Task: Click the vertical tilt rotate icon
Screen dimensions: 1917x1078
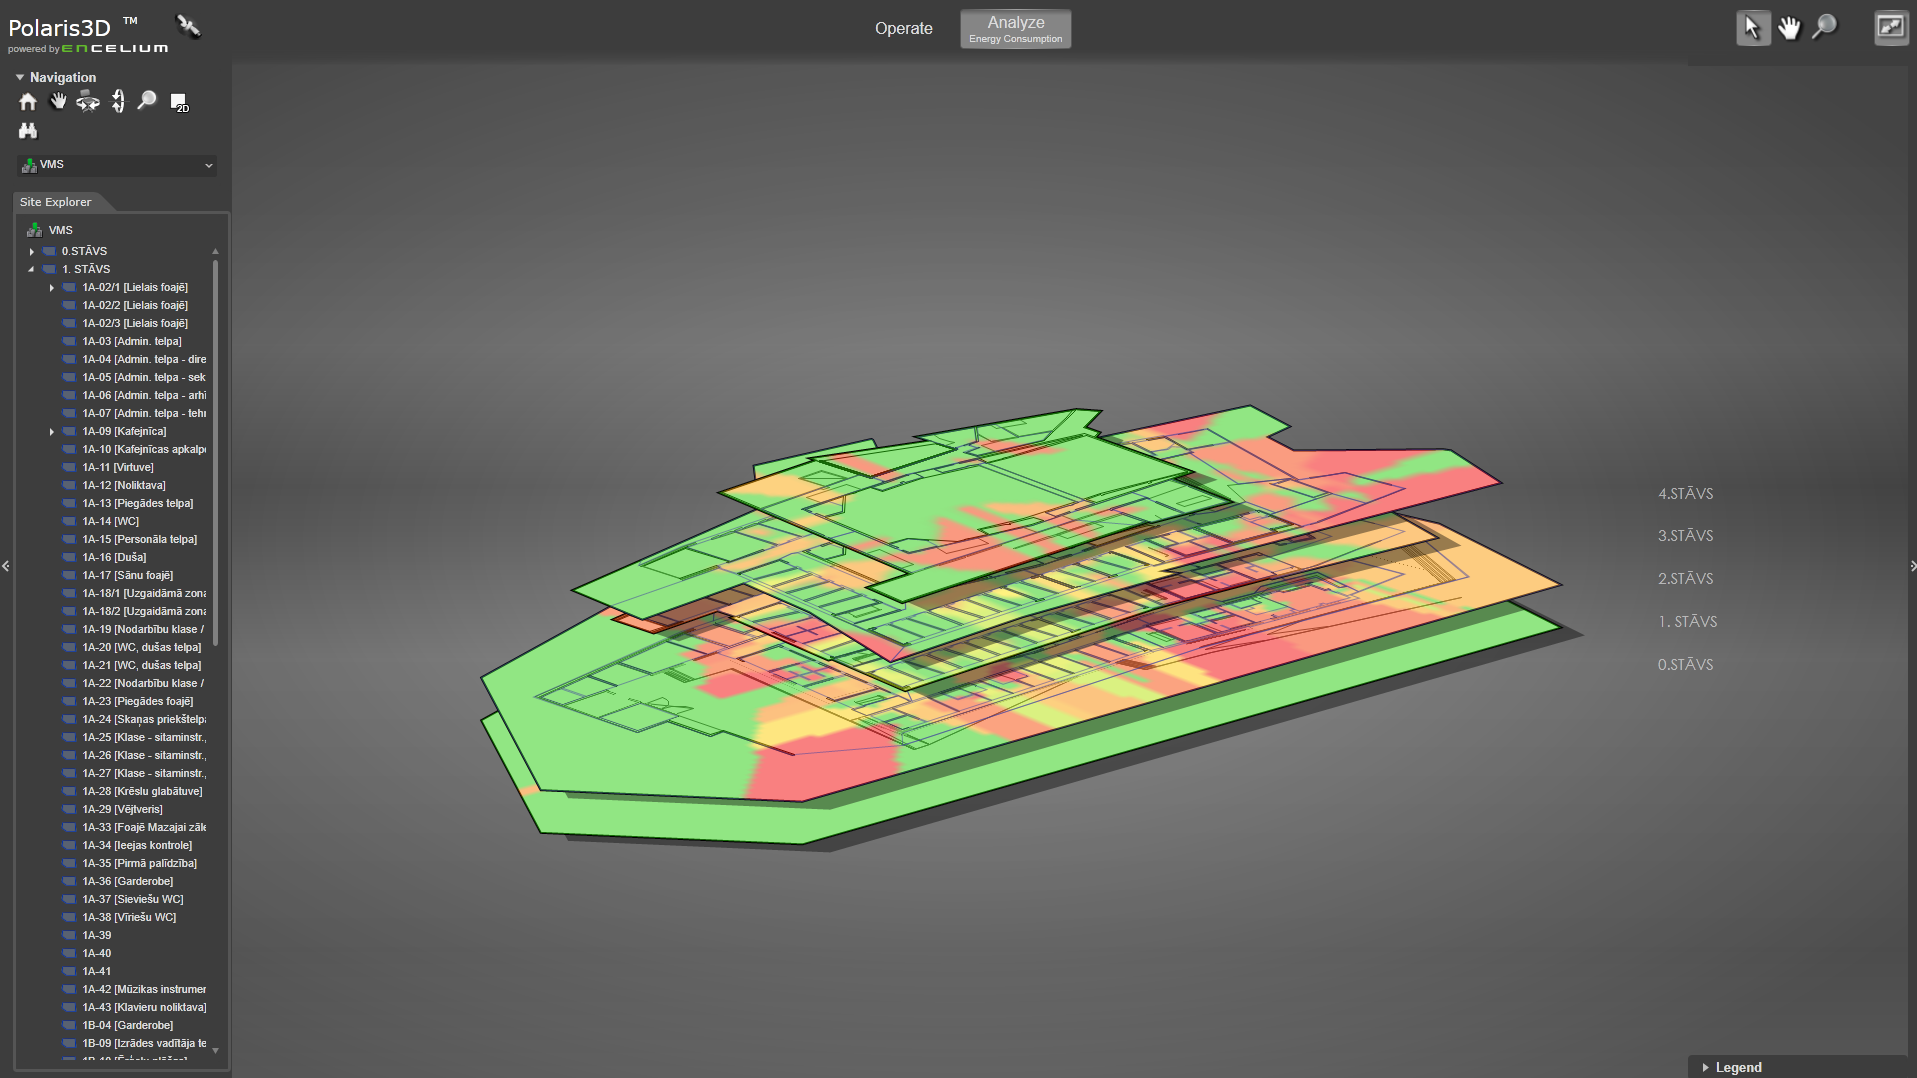Action: pos(118,102)
